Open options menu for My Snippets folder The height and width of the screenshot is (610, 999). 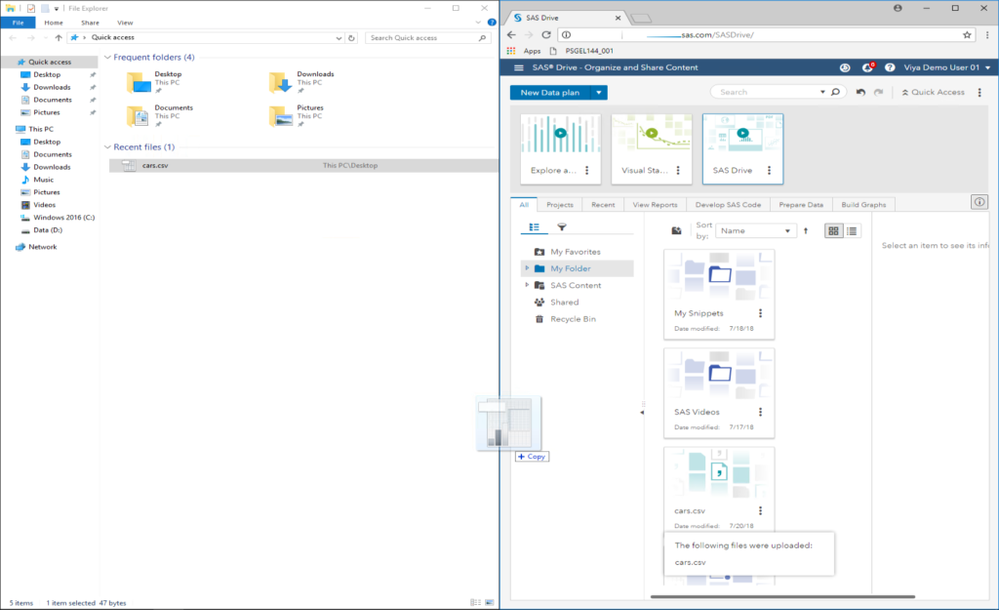(760, 313)
